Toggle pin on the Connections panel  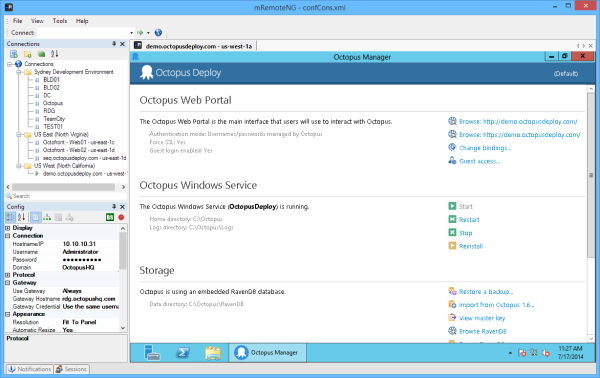coord(114,44)
